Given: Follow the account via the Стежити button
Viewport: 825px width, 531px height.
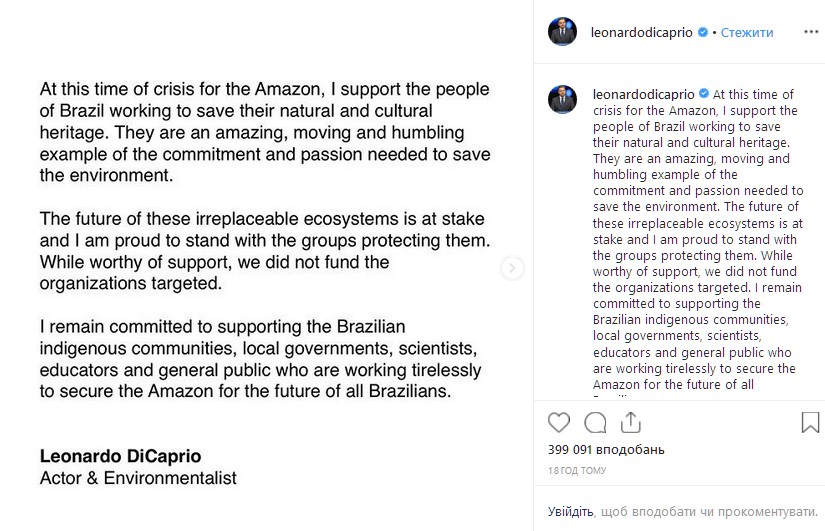Looking at the screenshot, I should tap(745, 32).
